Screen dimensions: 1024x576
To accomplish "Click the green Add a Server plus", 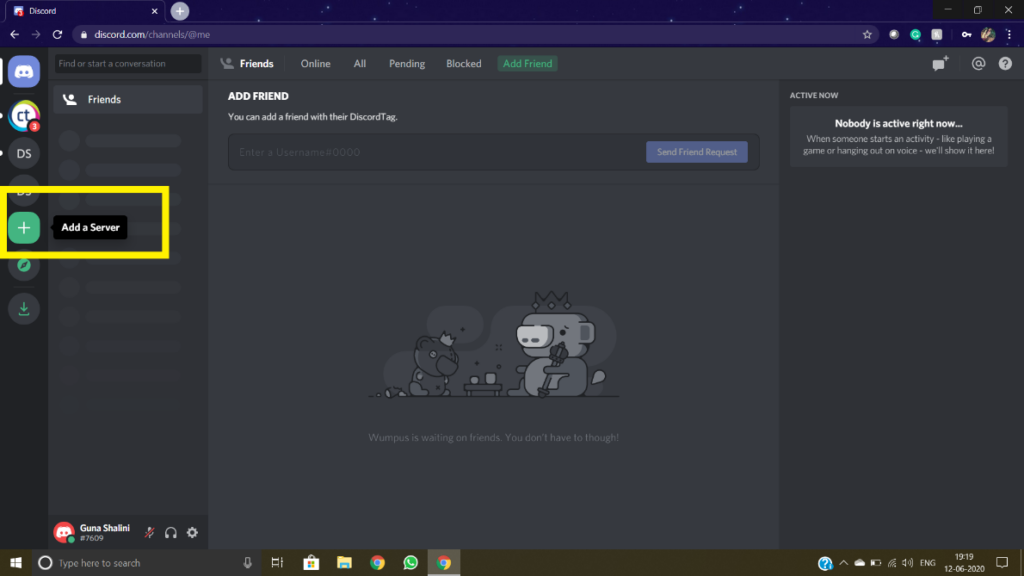I will pyautogui.click(x=24, y=227).
